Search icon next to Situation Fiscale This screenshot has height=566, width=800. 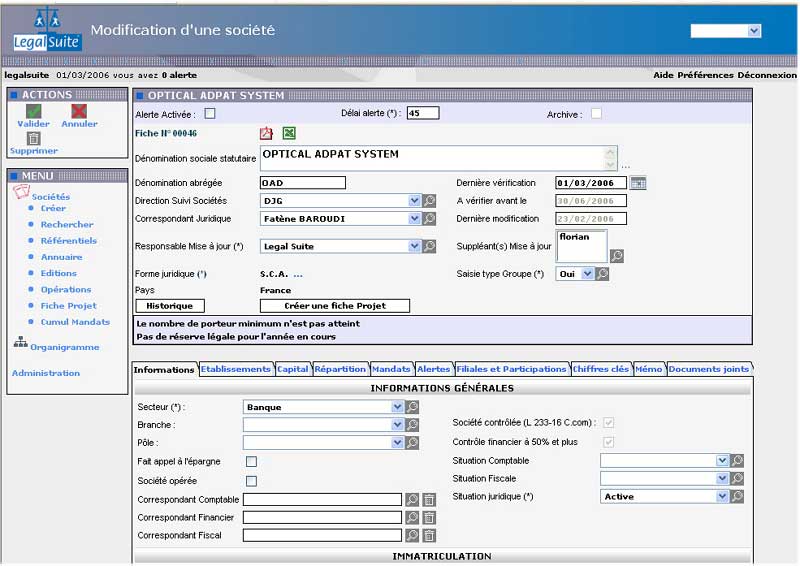737,478
